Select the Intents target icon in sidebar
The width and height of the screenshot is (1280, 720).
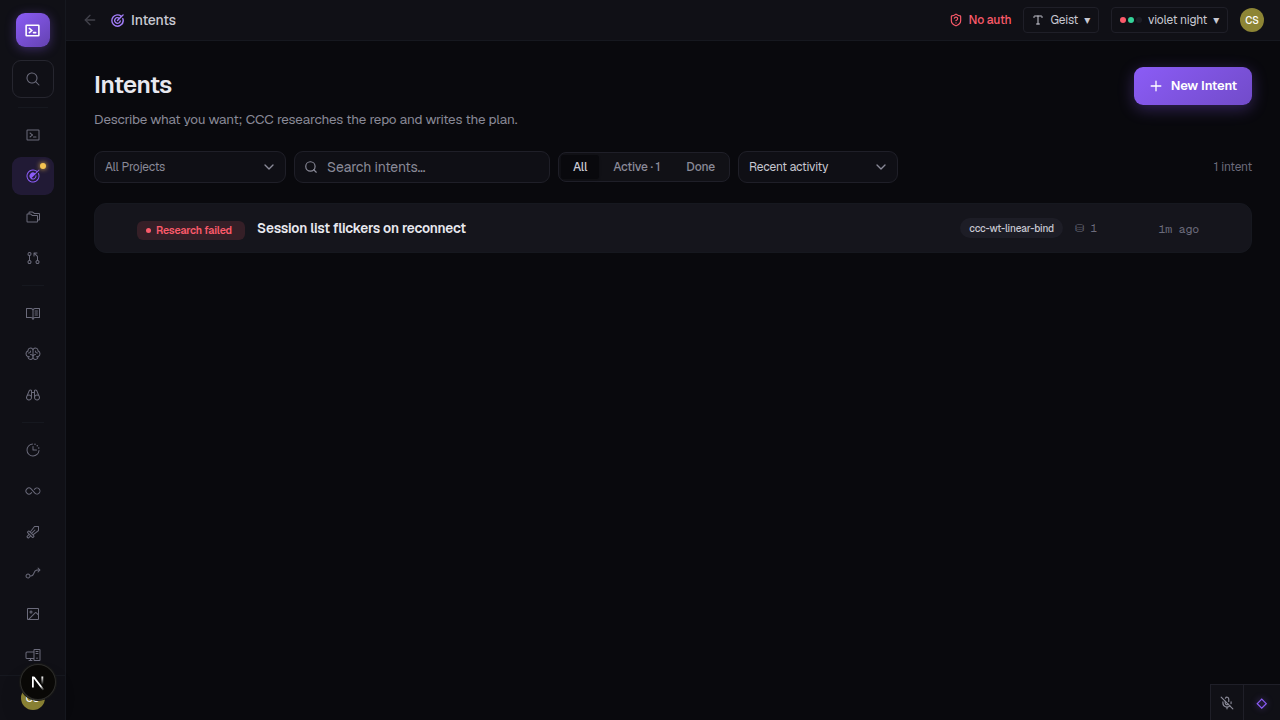click(33, 176)
